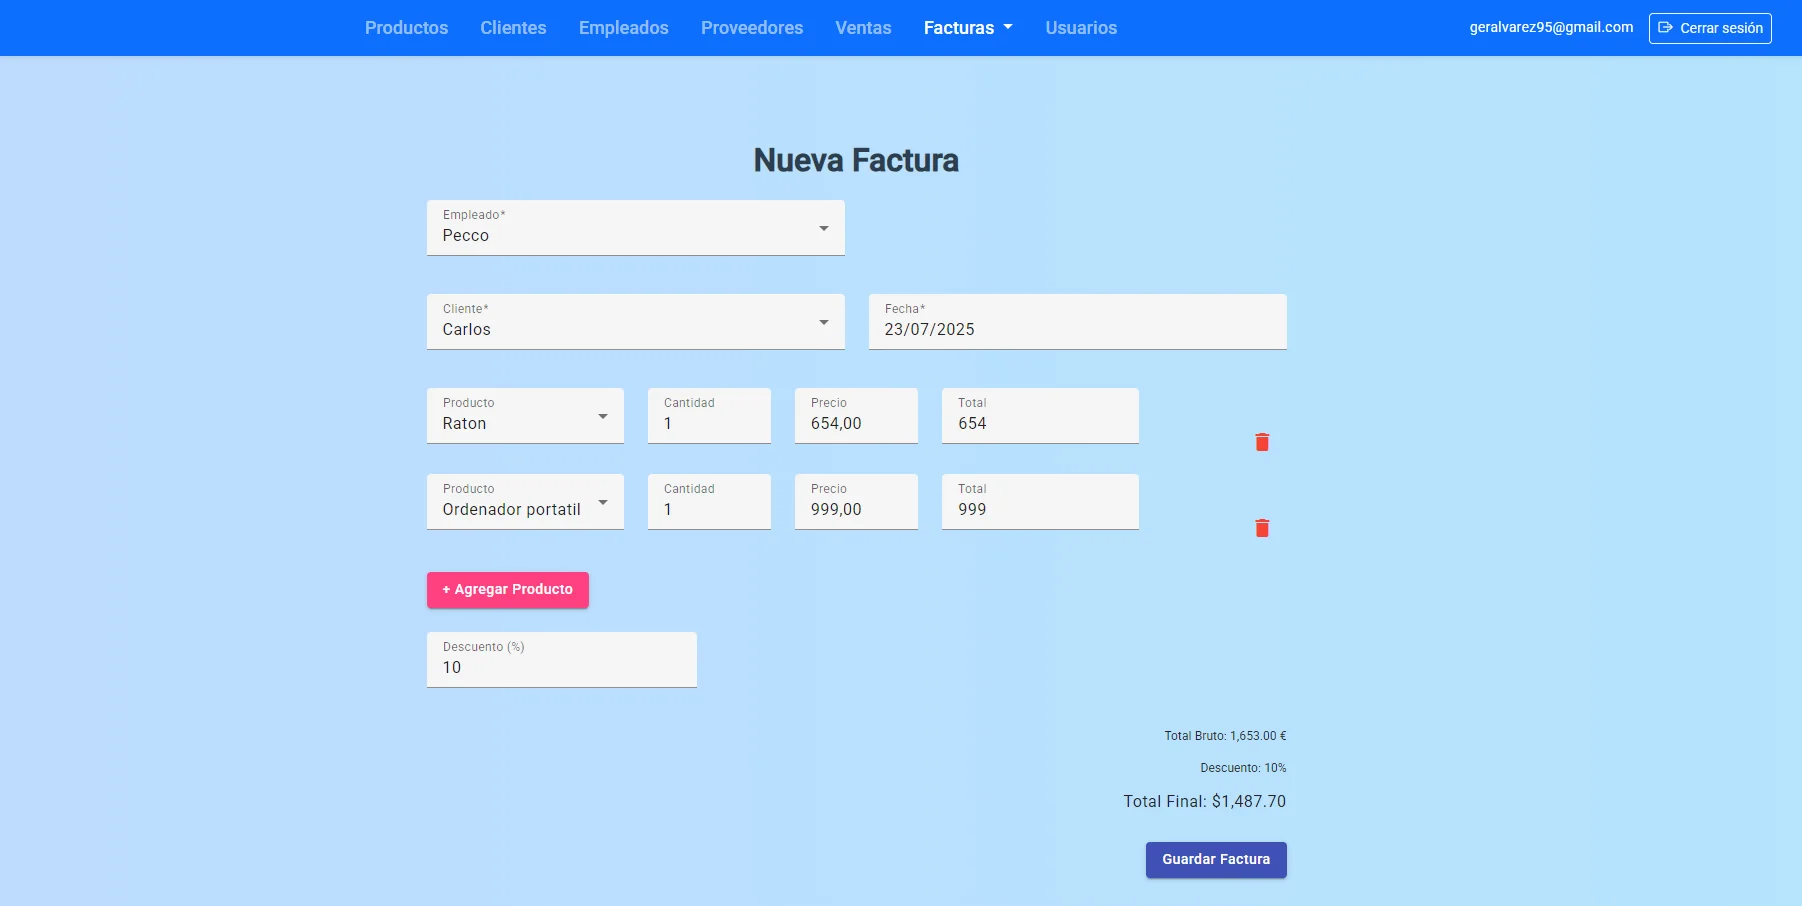Expand the Facturas menu chevron
Screen dimensions: 1802x906
click(x=1008, y=28)
